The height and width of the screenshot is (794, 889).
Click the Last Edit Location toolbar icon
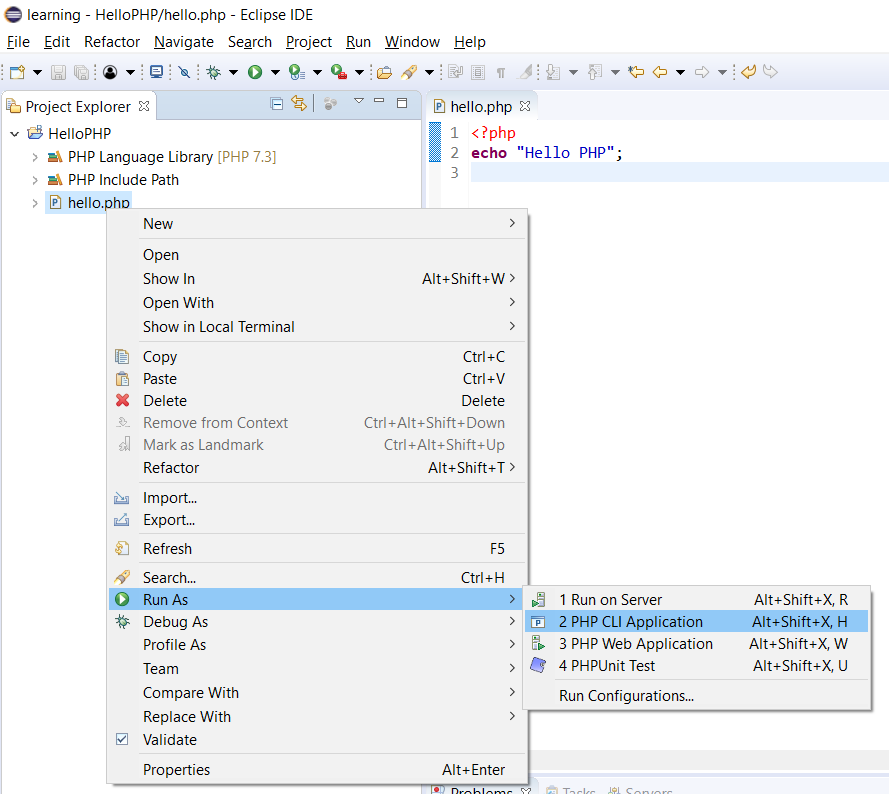(x=636, y=72)
